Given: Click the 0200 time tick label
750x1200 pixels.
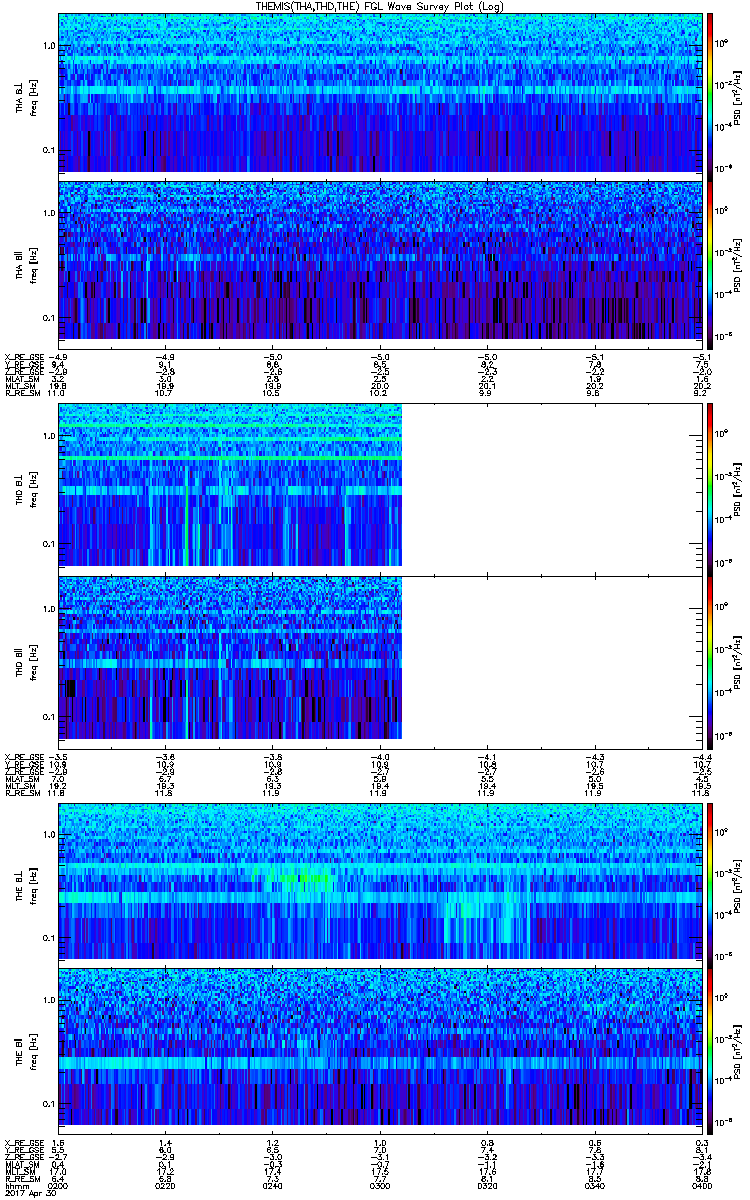Looking at the screenshot, I should click(60, 1185).
